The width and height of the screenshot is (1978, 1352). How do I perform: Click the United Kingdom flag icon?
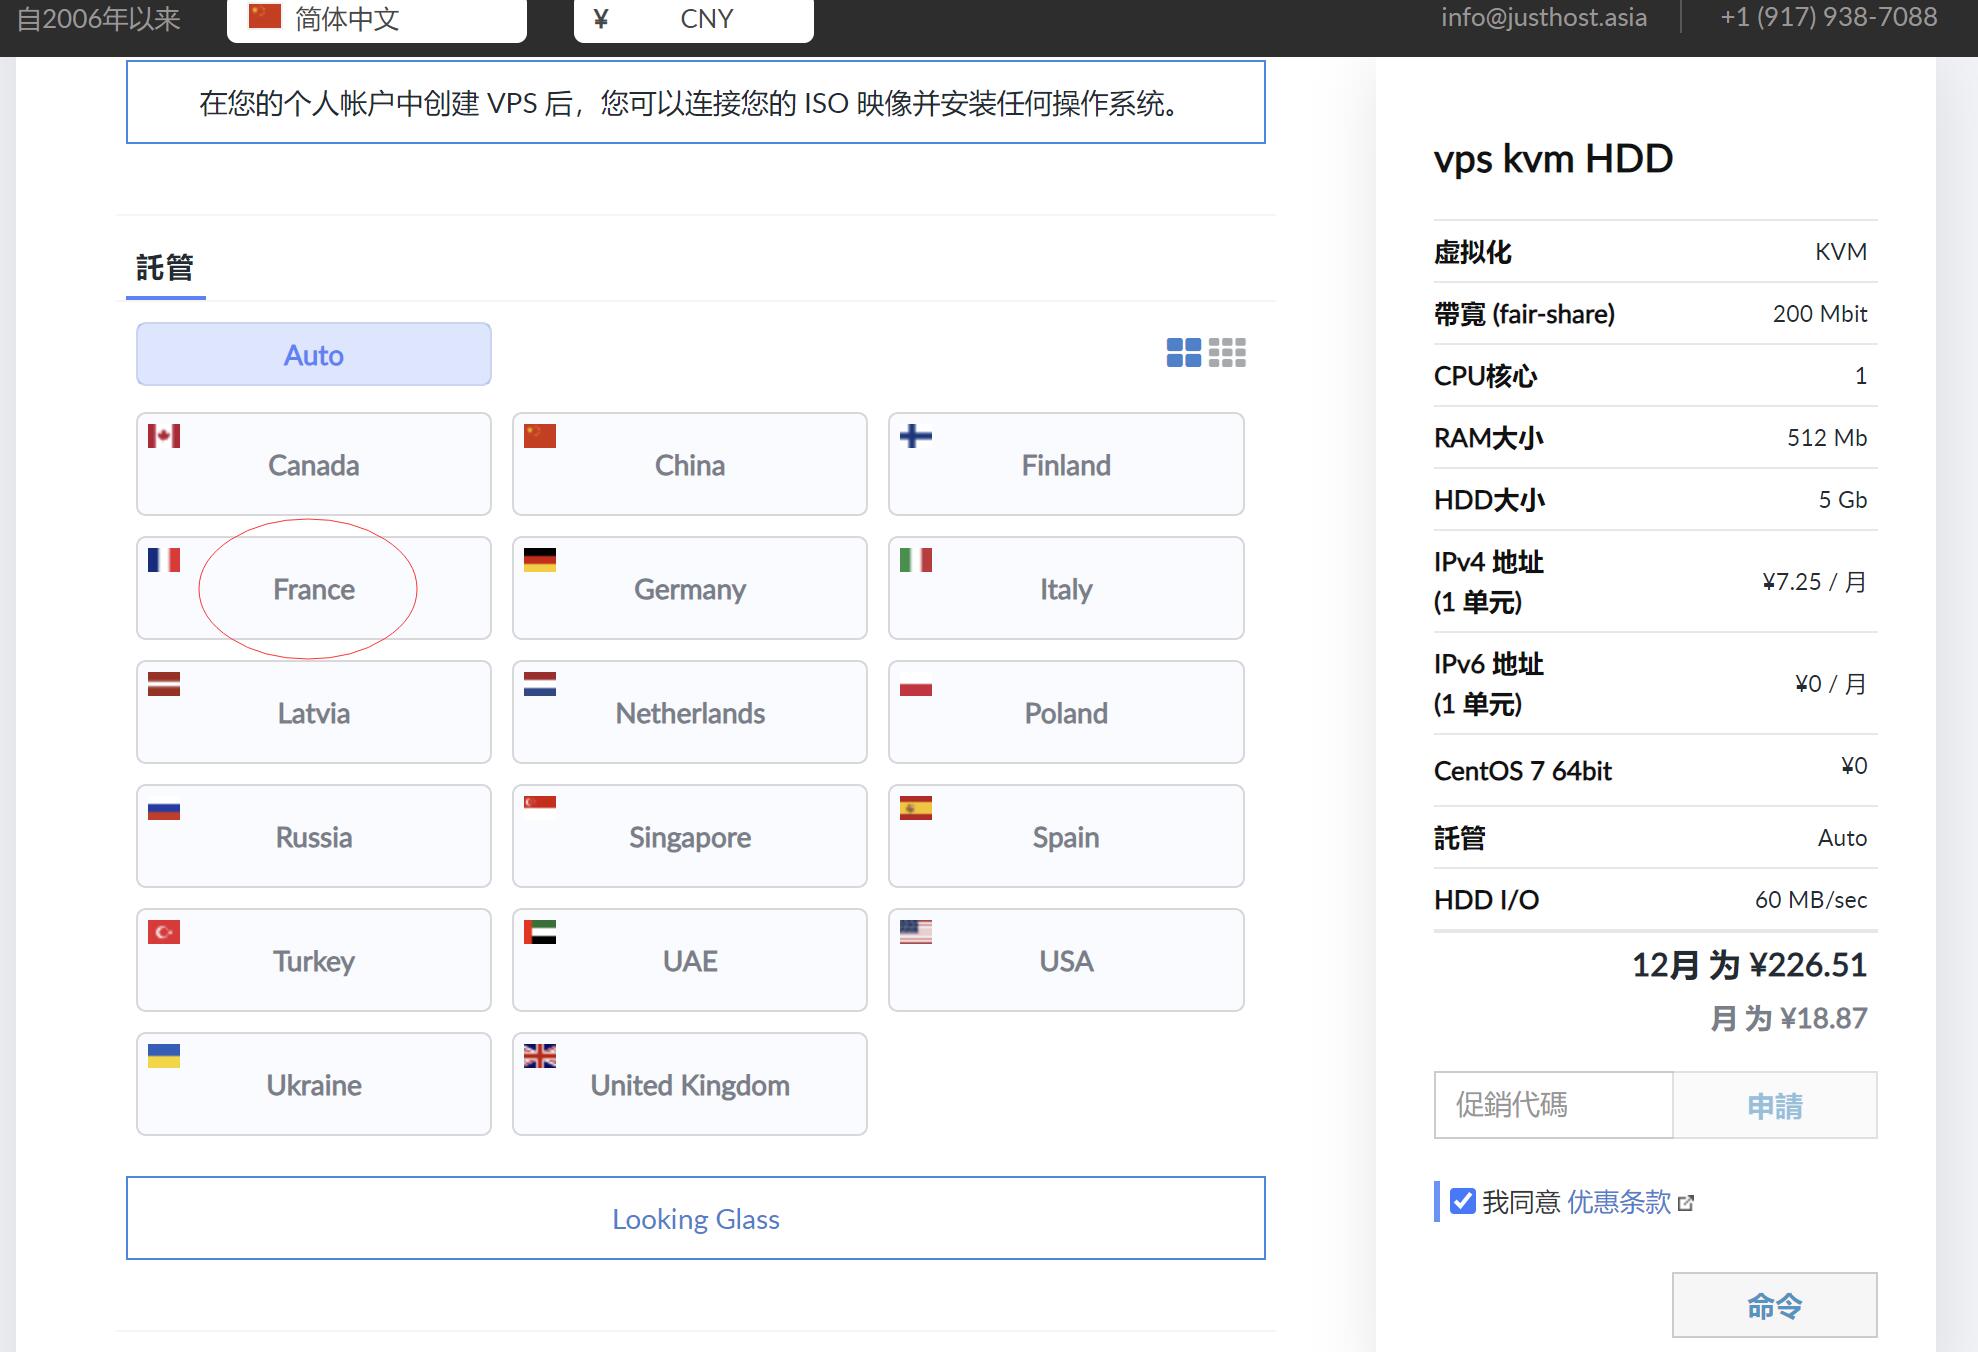(x=540, y=1056)
